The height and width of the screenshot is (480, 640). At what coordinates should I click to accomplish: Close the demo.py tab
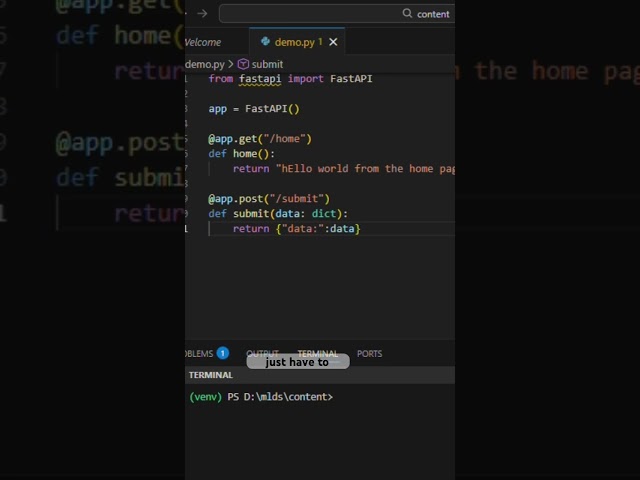click(333, 42)
